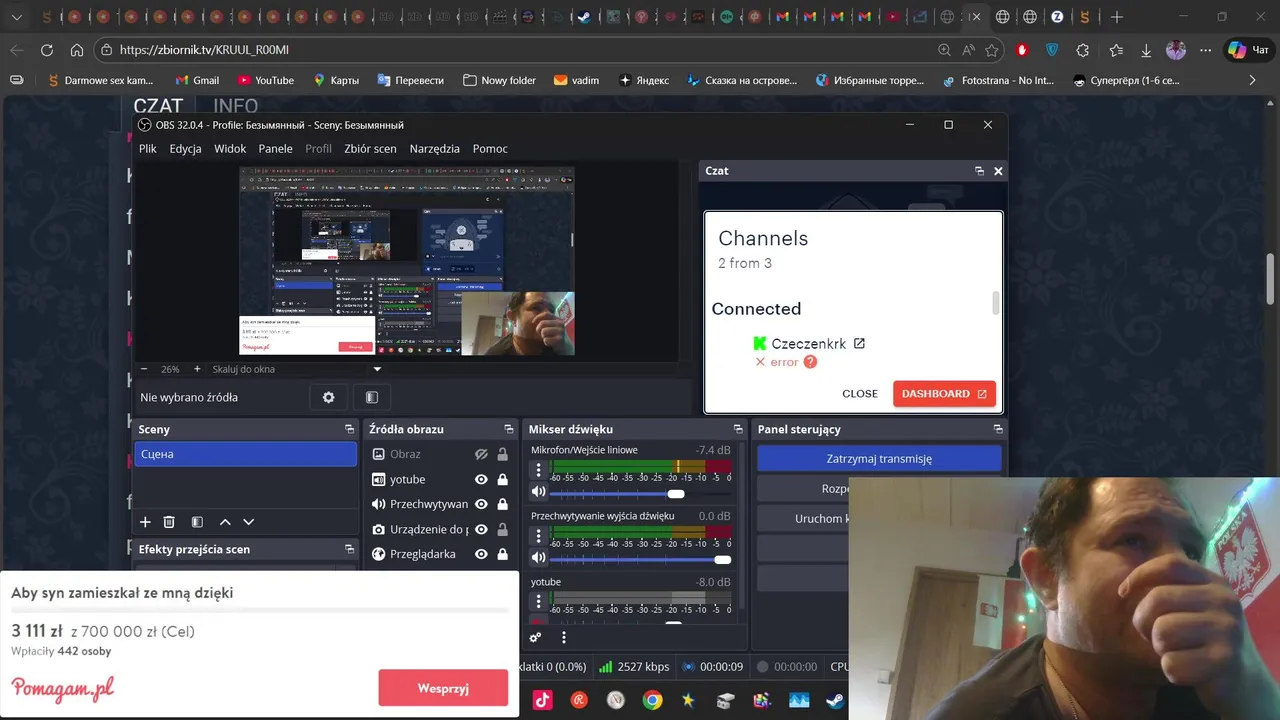Screen dimensions: 1280x720
Task: Hide the Przeglądarka source eye icon
Action: pos(481,554)
